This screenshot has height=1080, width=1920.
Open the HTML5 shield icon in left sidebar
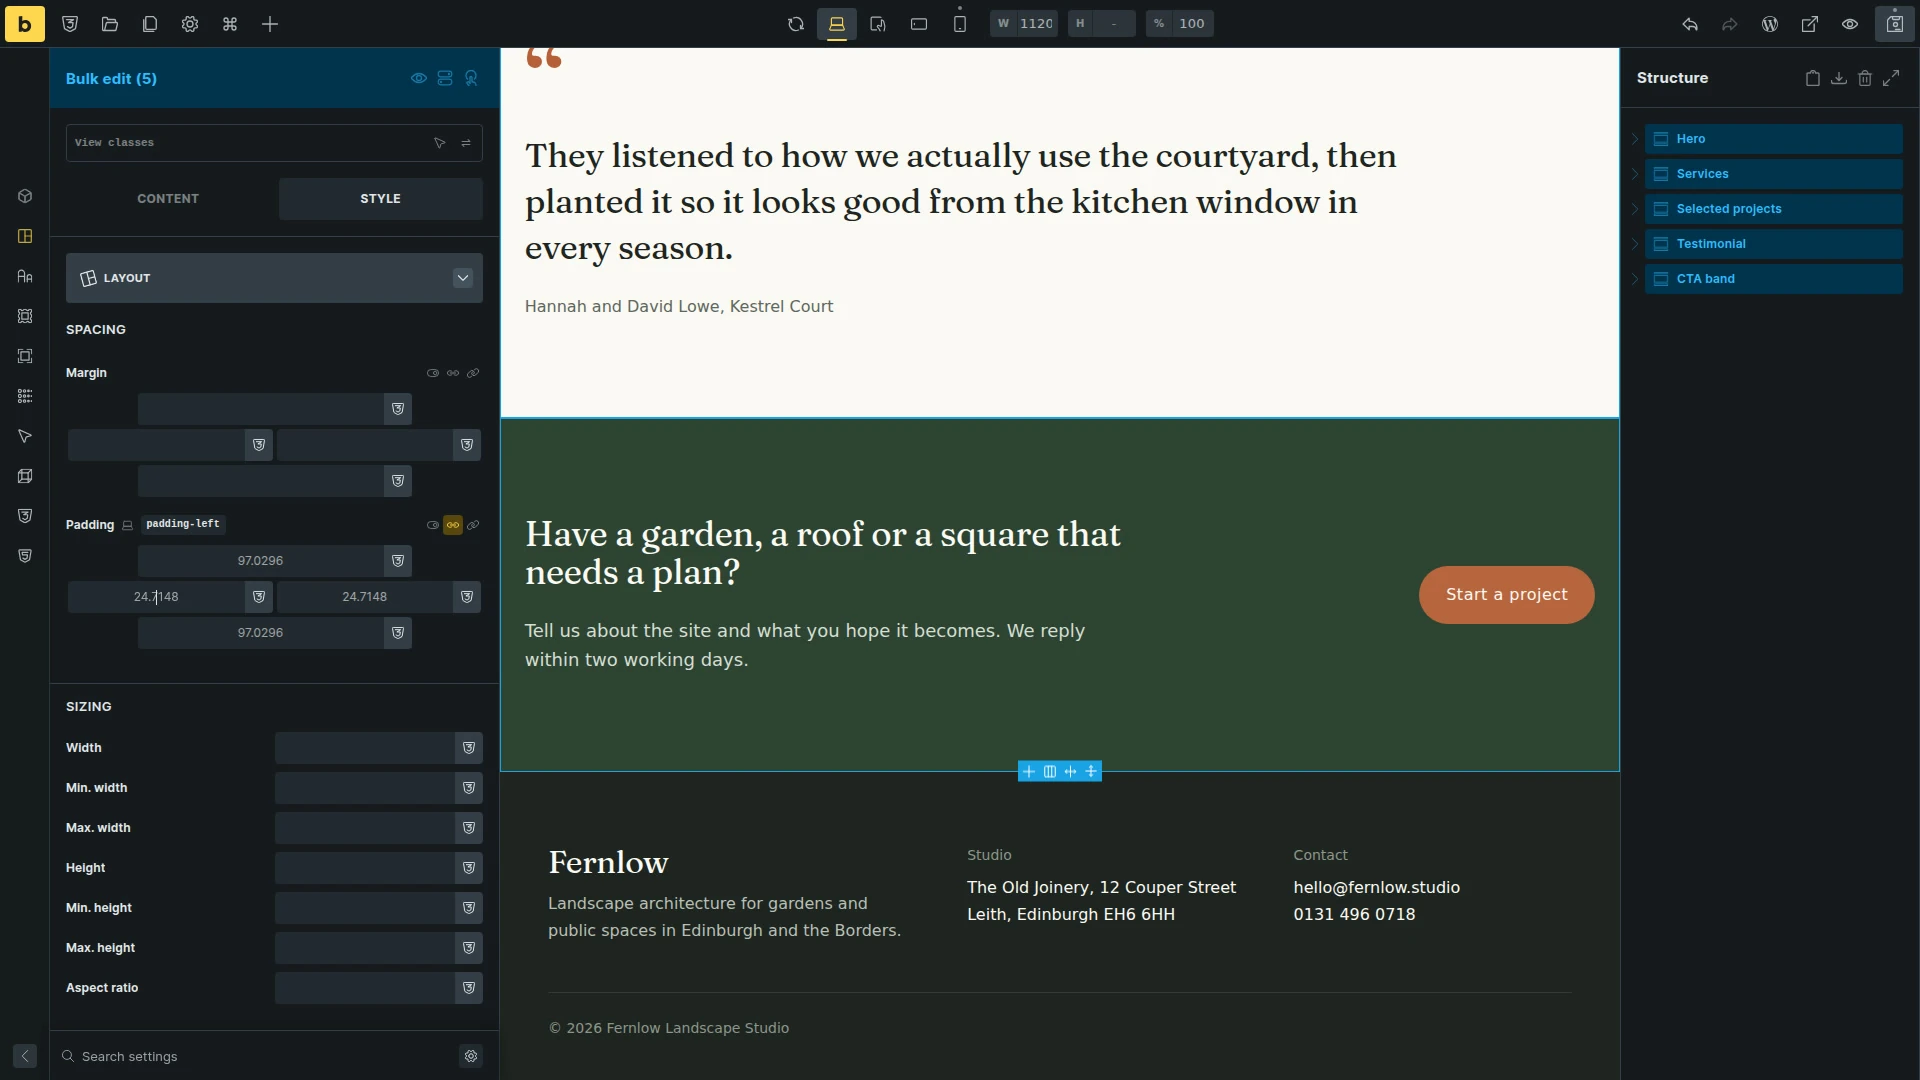(25, 556)
